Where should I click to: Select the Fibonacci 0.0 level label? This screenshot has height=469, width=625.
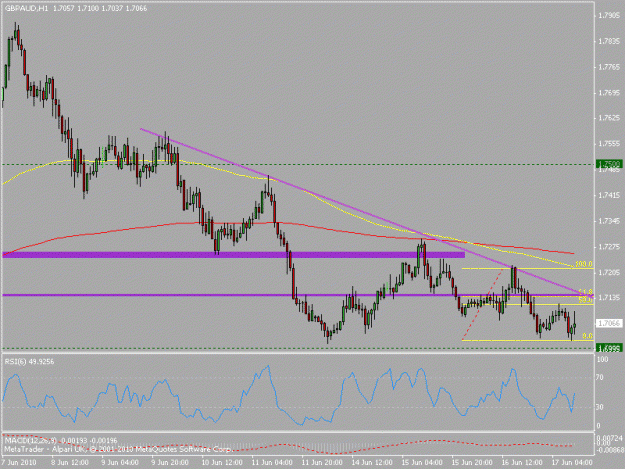587,336
